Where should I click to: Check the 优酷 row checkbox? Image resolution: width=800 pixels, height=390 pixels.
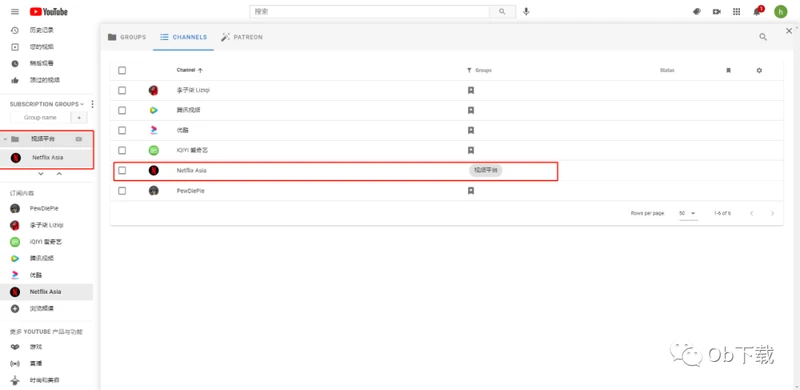(122, 130)
